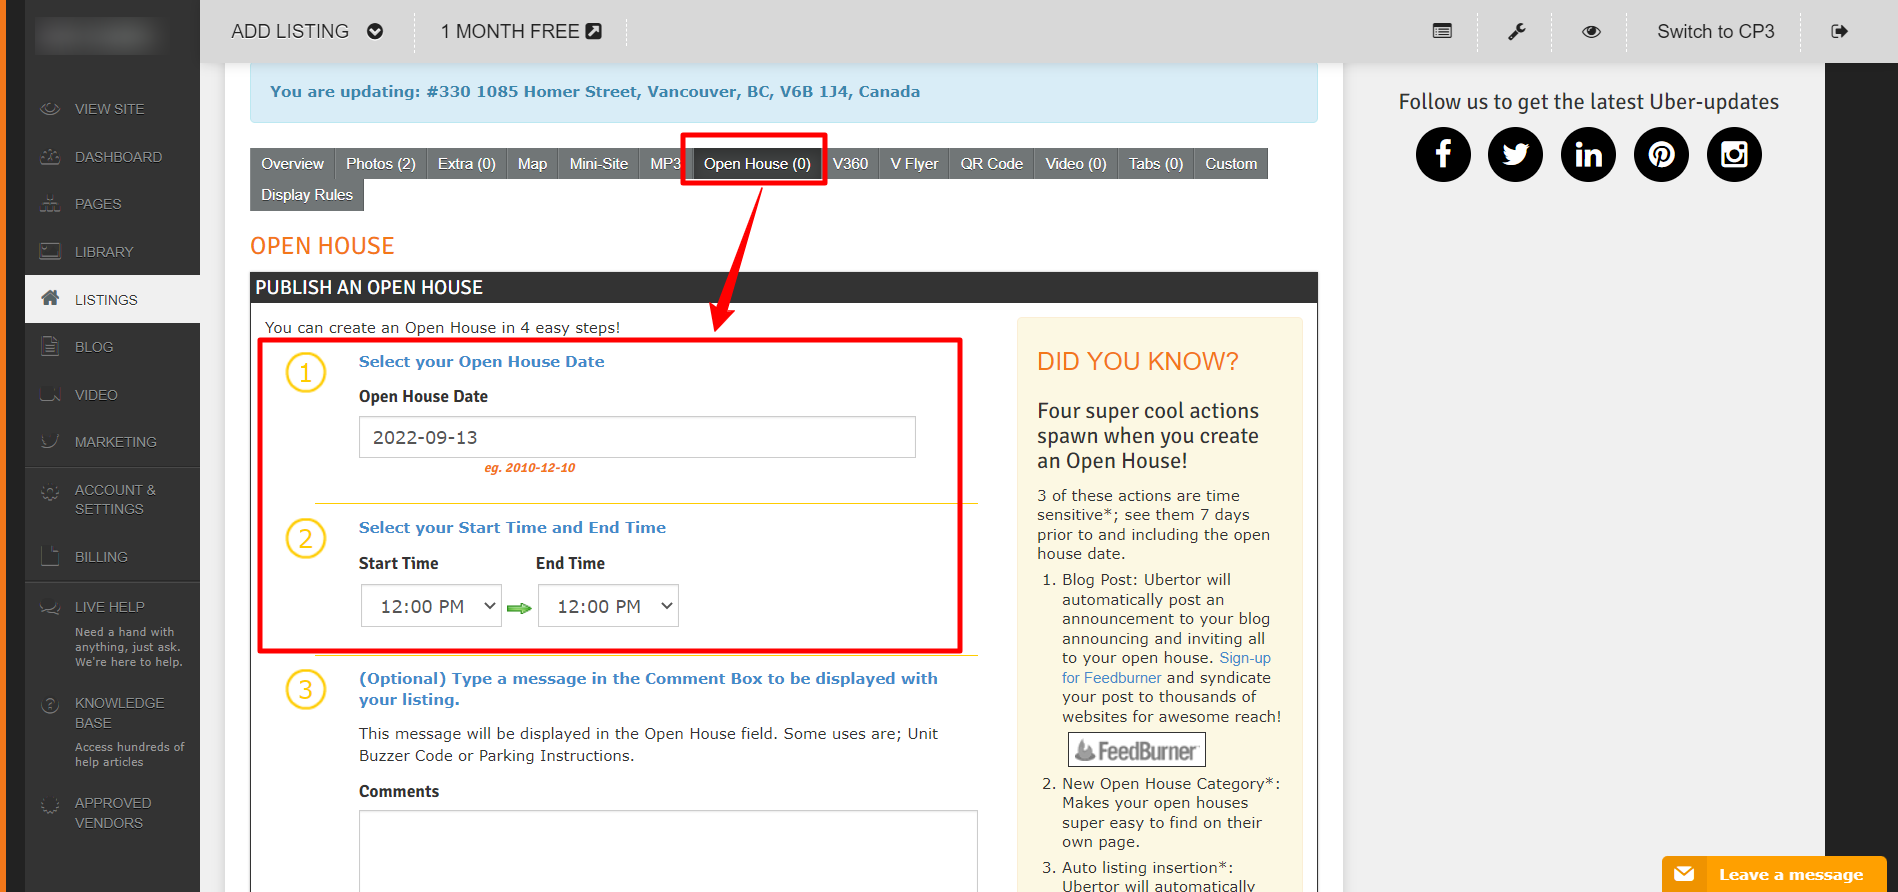Switch to the Photos (2) tab

coord(381,164)
